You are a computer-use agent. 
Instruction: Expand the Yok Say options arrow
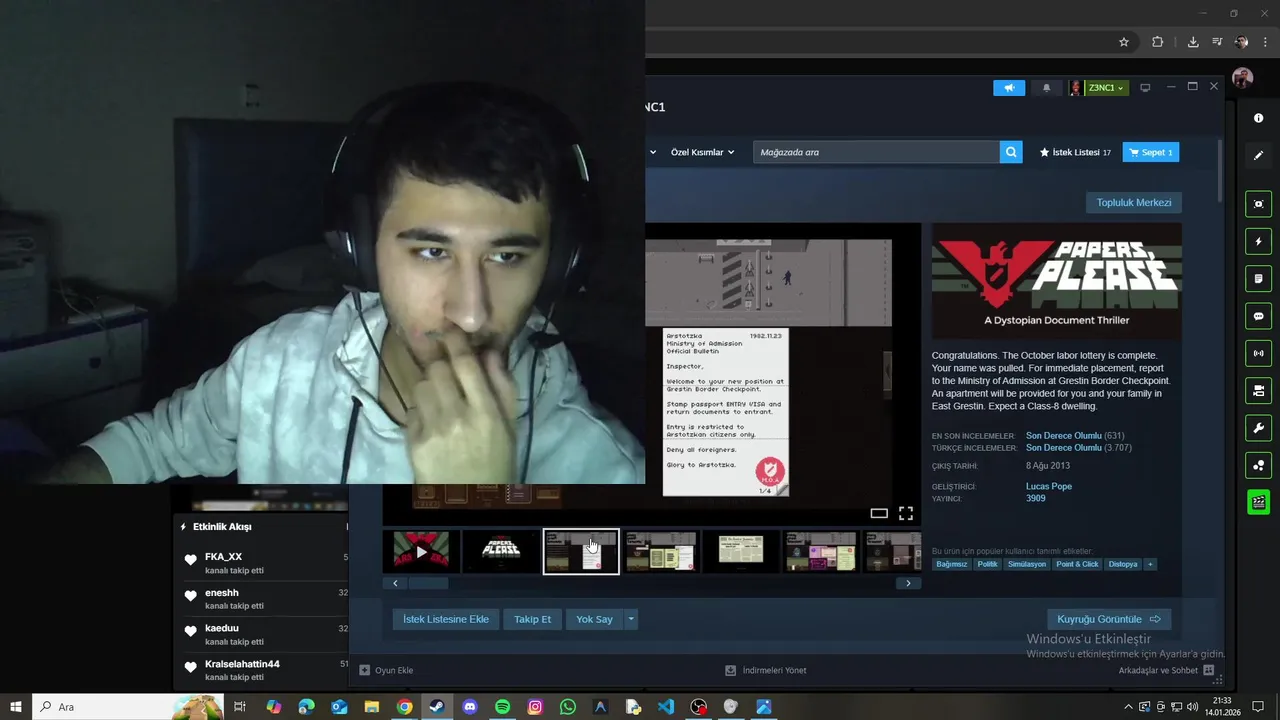click(631, 619)
